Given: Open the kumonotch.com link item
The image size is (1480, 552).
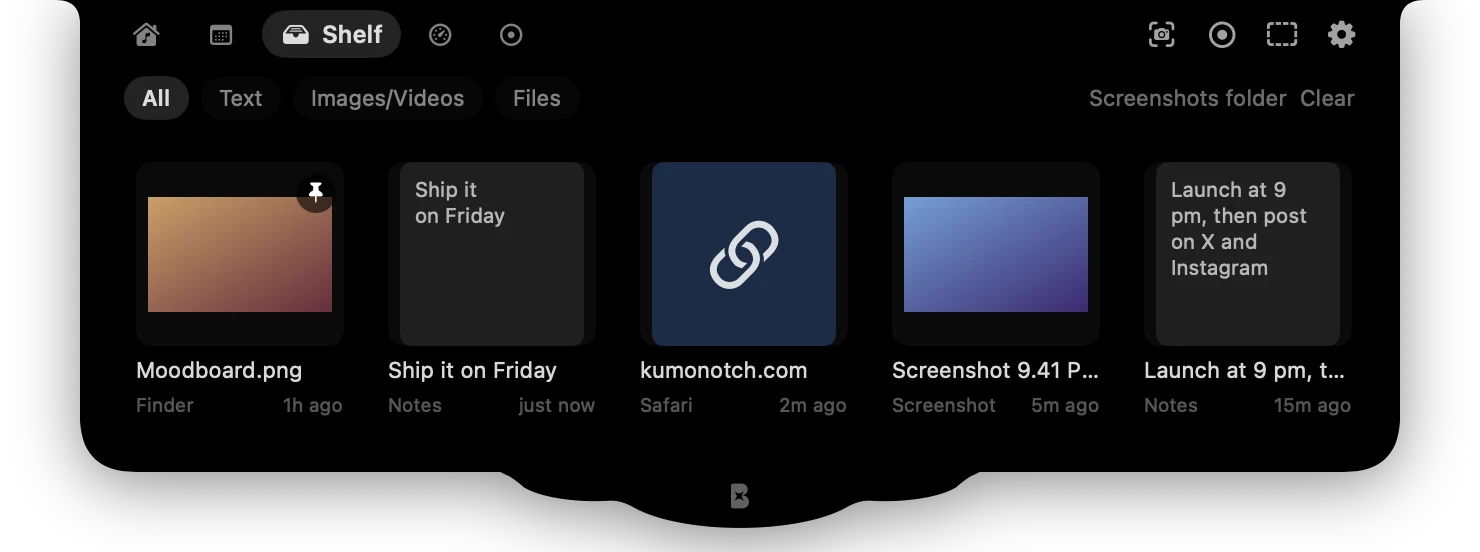Looking at the screenshot, I should point(744,254).
